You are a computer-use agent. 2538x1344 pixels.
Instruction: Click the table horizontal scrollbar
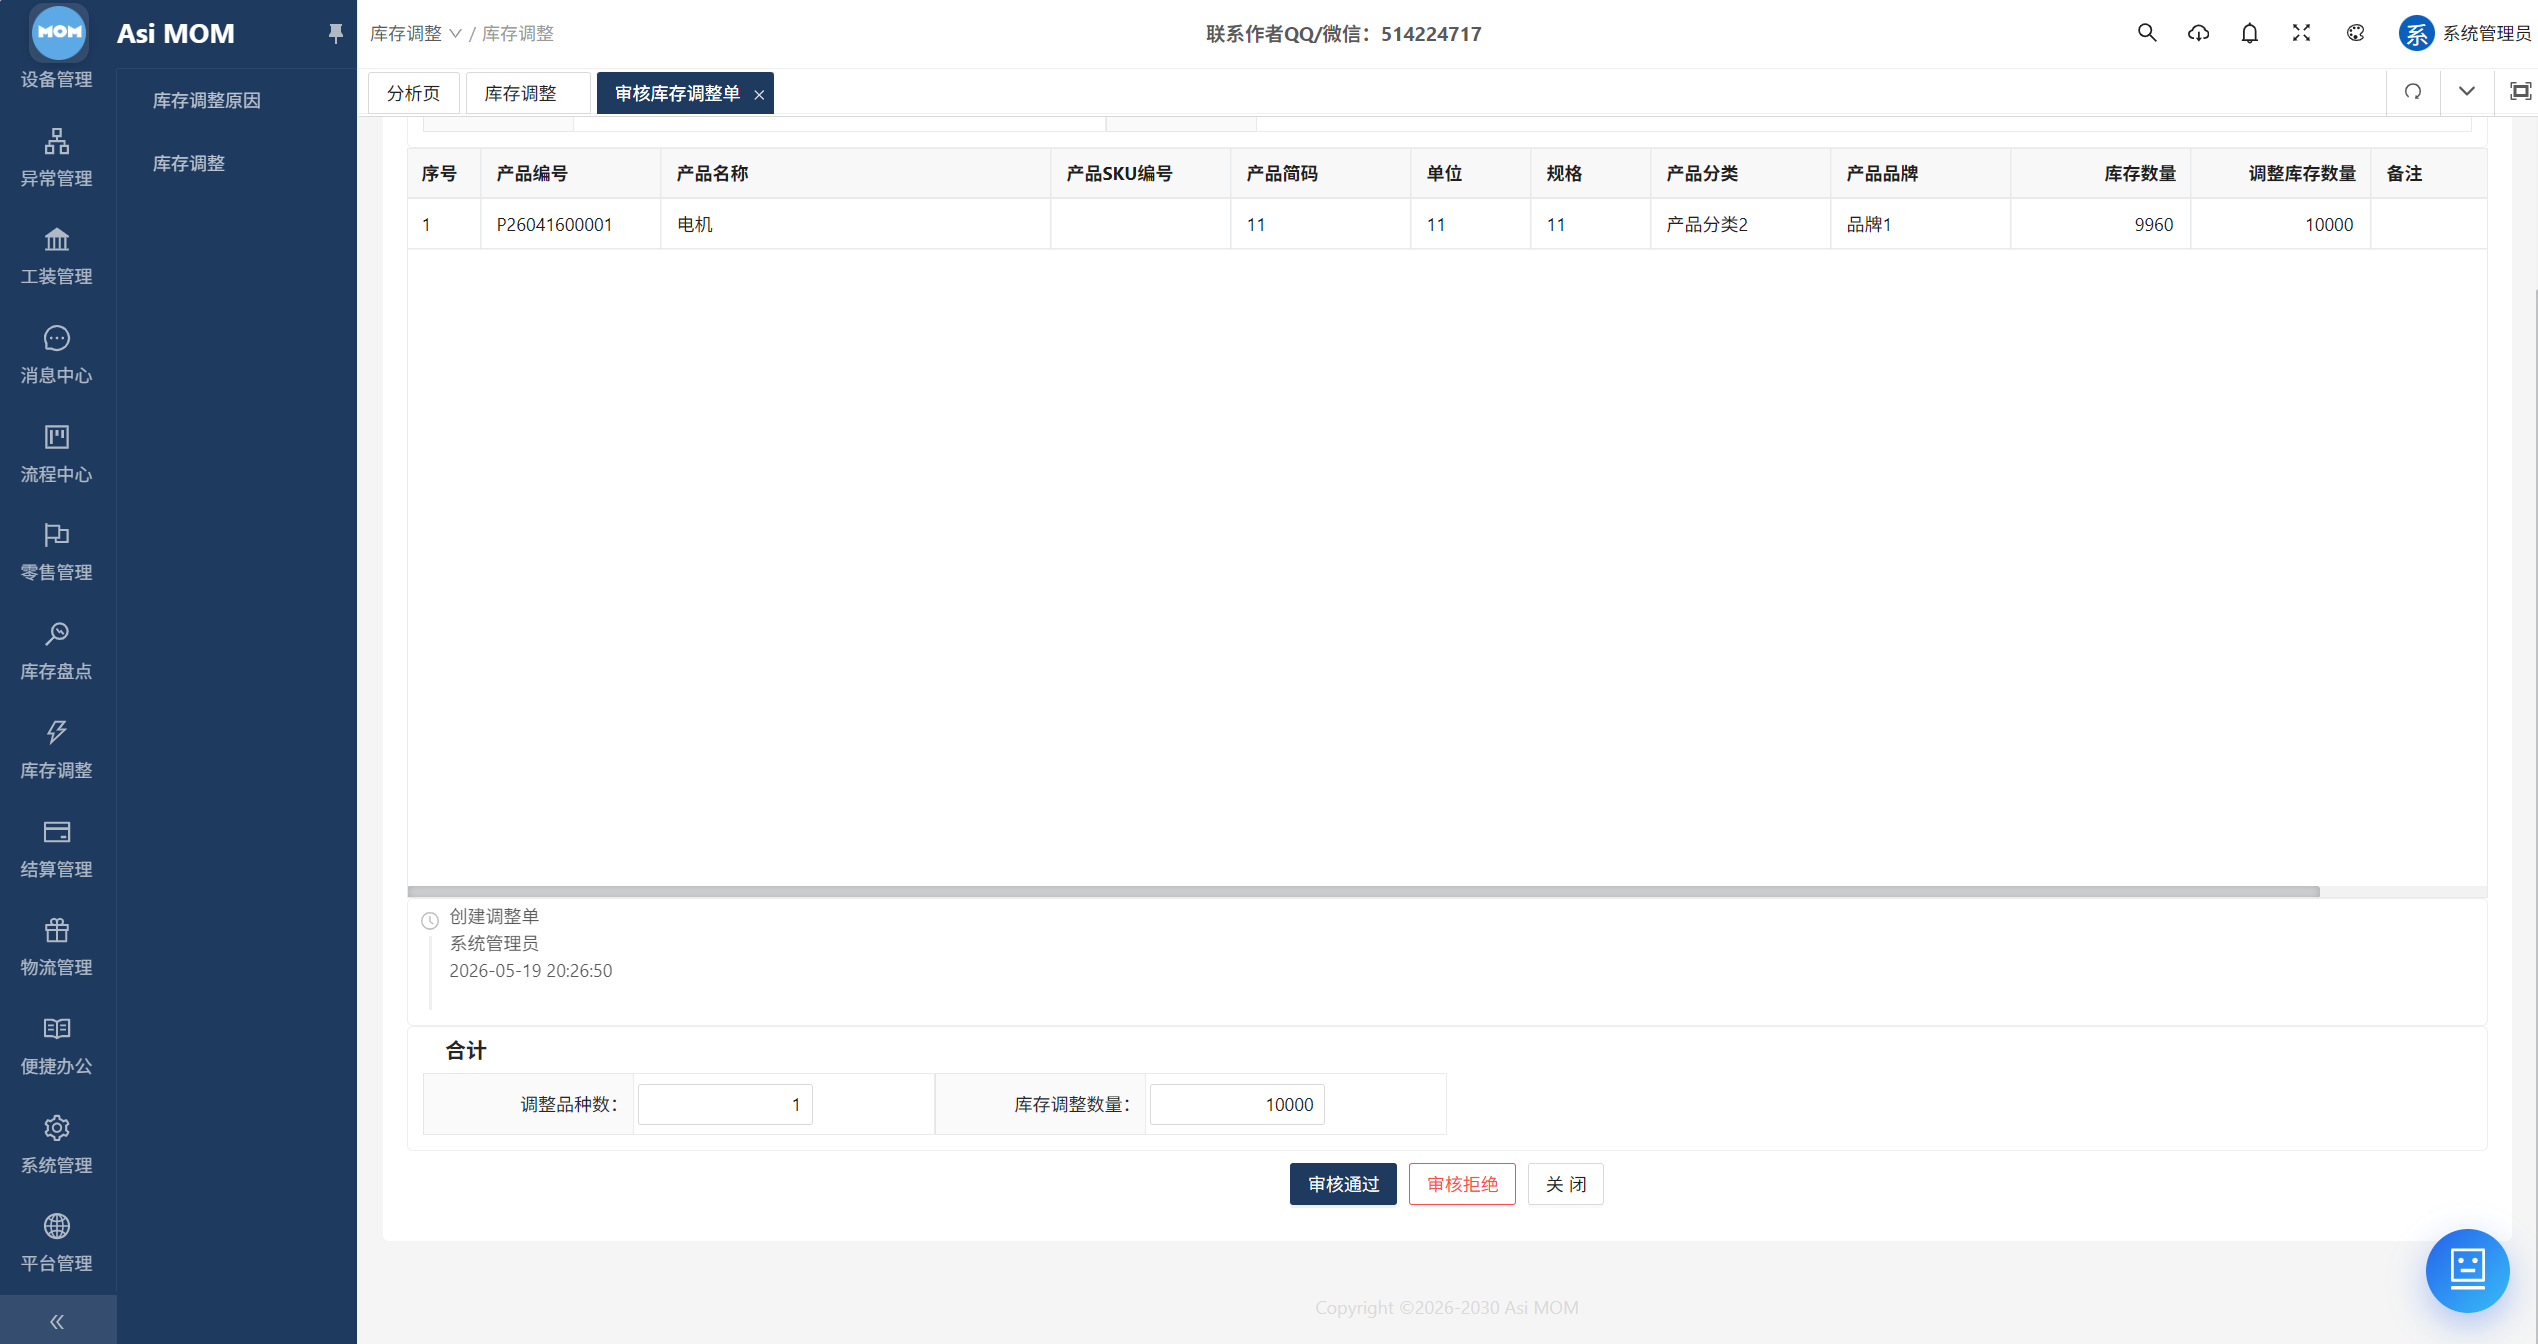coord(1363,891)
